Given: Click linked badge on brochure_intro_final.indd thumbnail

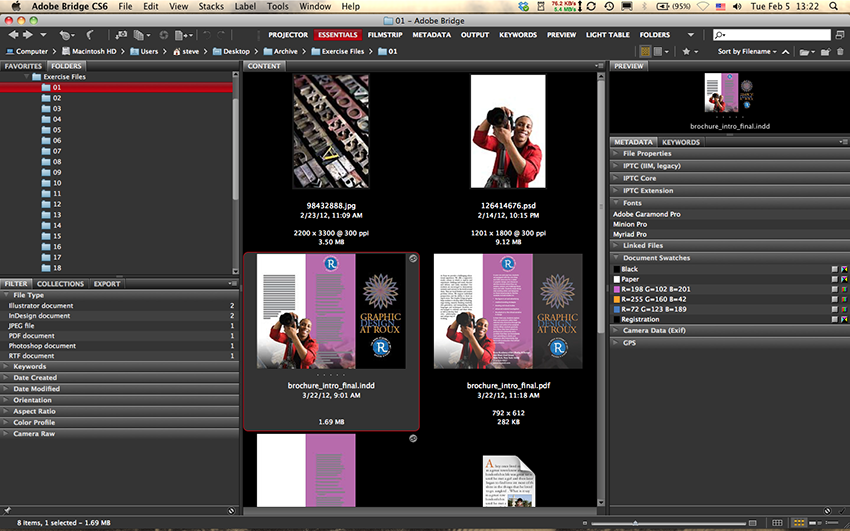Looking at the screenshot, I should (x=413, y=258).
